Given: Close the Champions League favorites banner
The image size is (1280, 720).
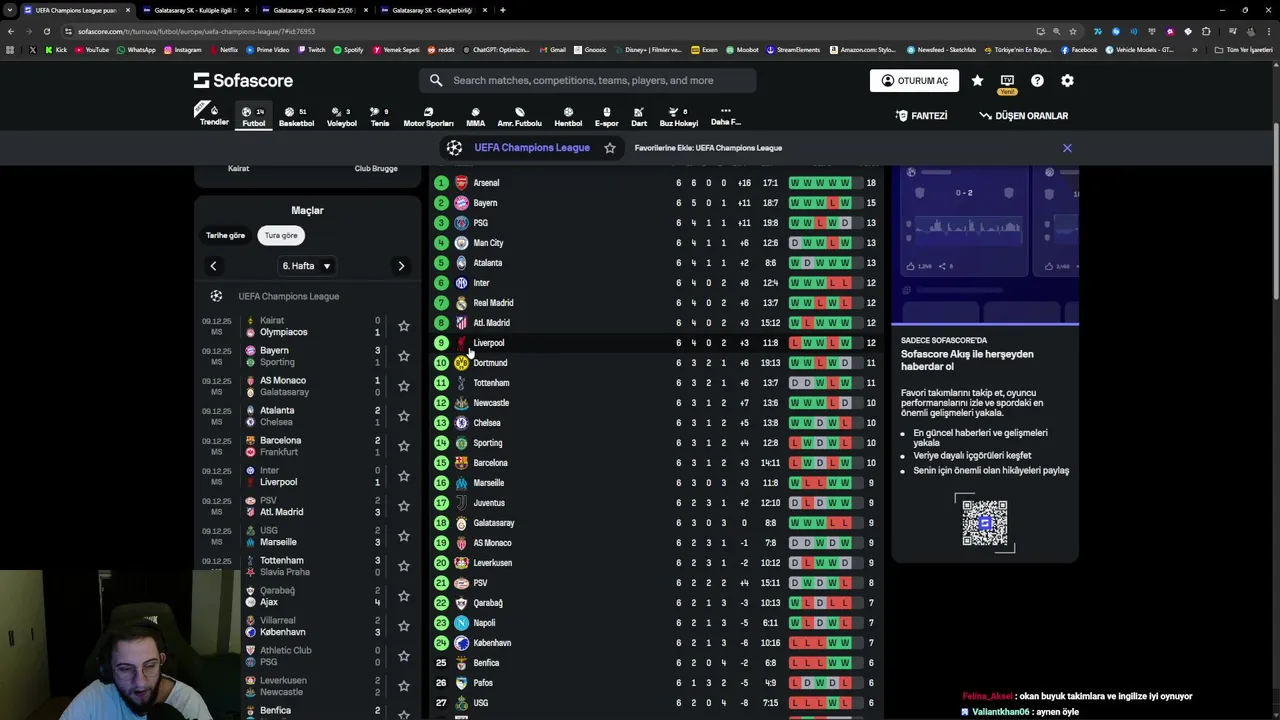Looking at the screenshot, I should pyautogui.click(x=1067, y=148).
